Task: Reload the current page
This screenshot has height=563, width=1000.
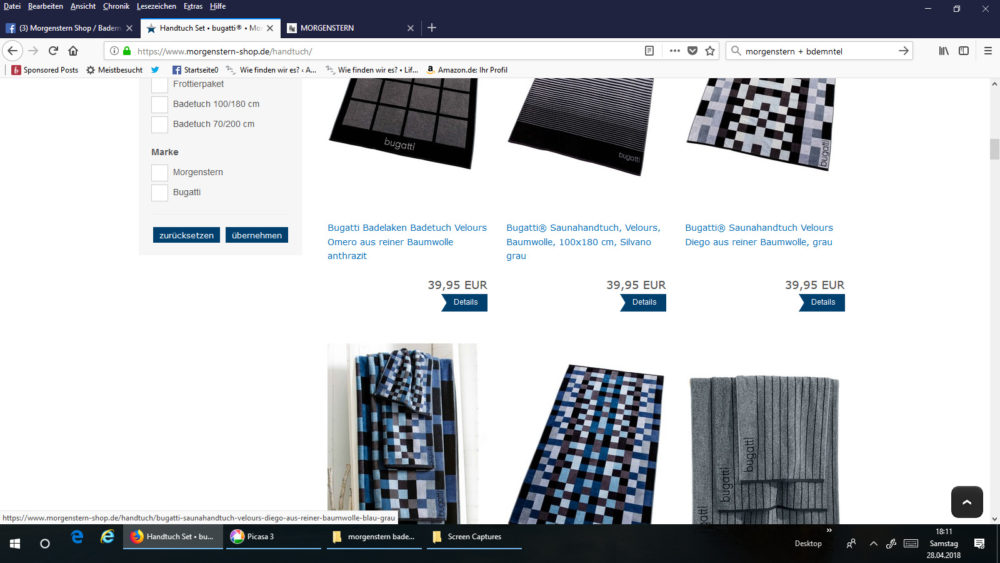Action: (54, 51)
